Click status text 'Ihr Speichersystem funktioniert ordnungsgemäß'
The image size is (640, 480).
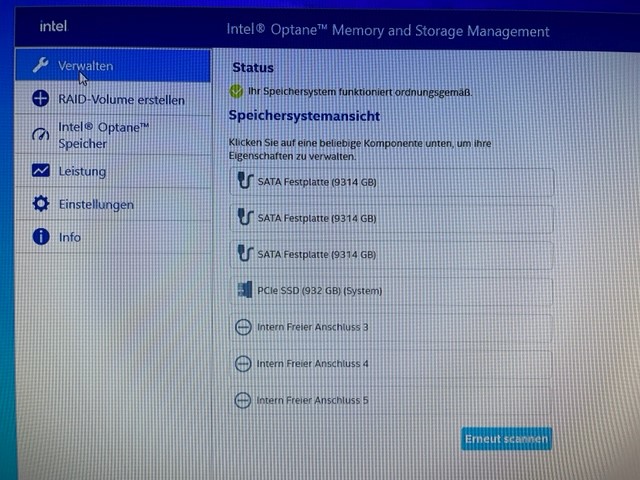tap(360, 92)
